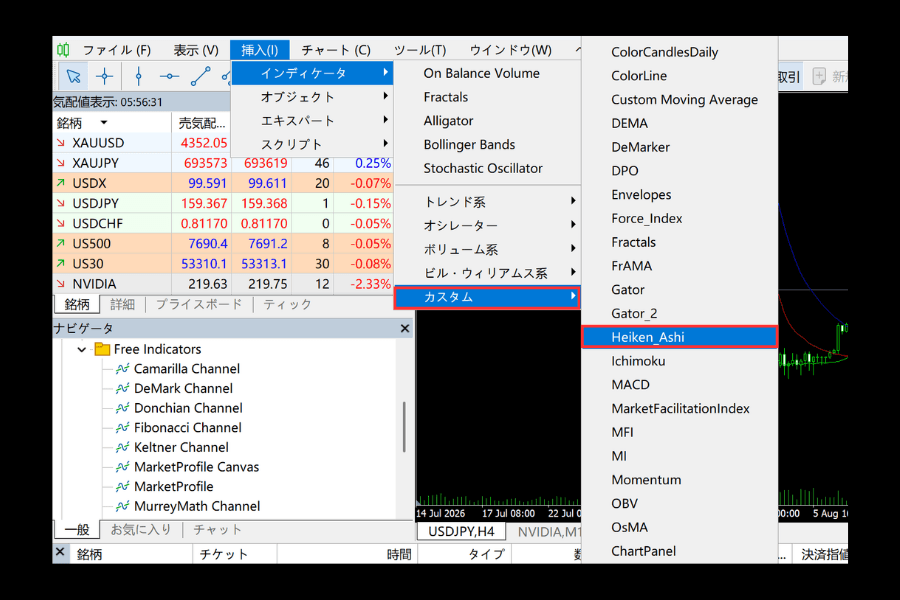Open the Donchian Channel indicator

click(188, 408)
